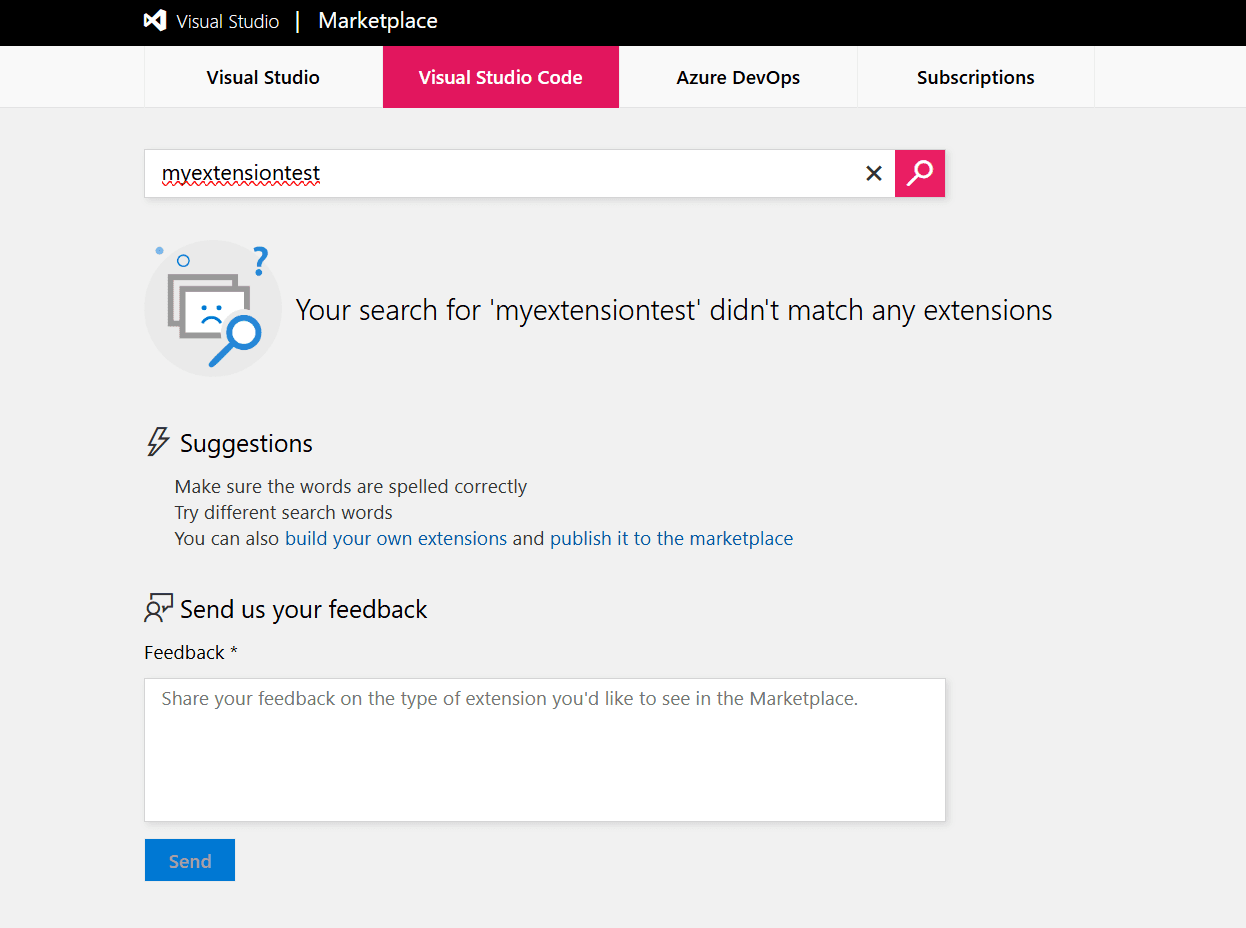Image resolution: width=1246 pixels, height=928 pixels.
Task: Select the Marketplace header text
Action: click(x=377, y=21)
